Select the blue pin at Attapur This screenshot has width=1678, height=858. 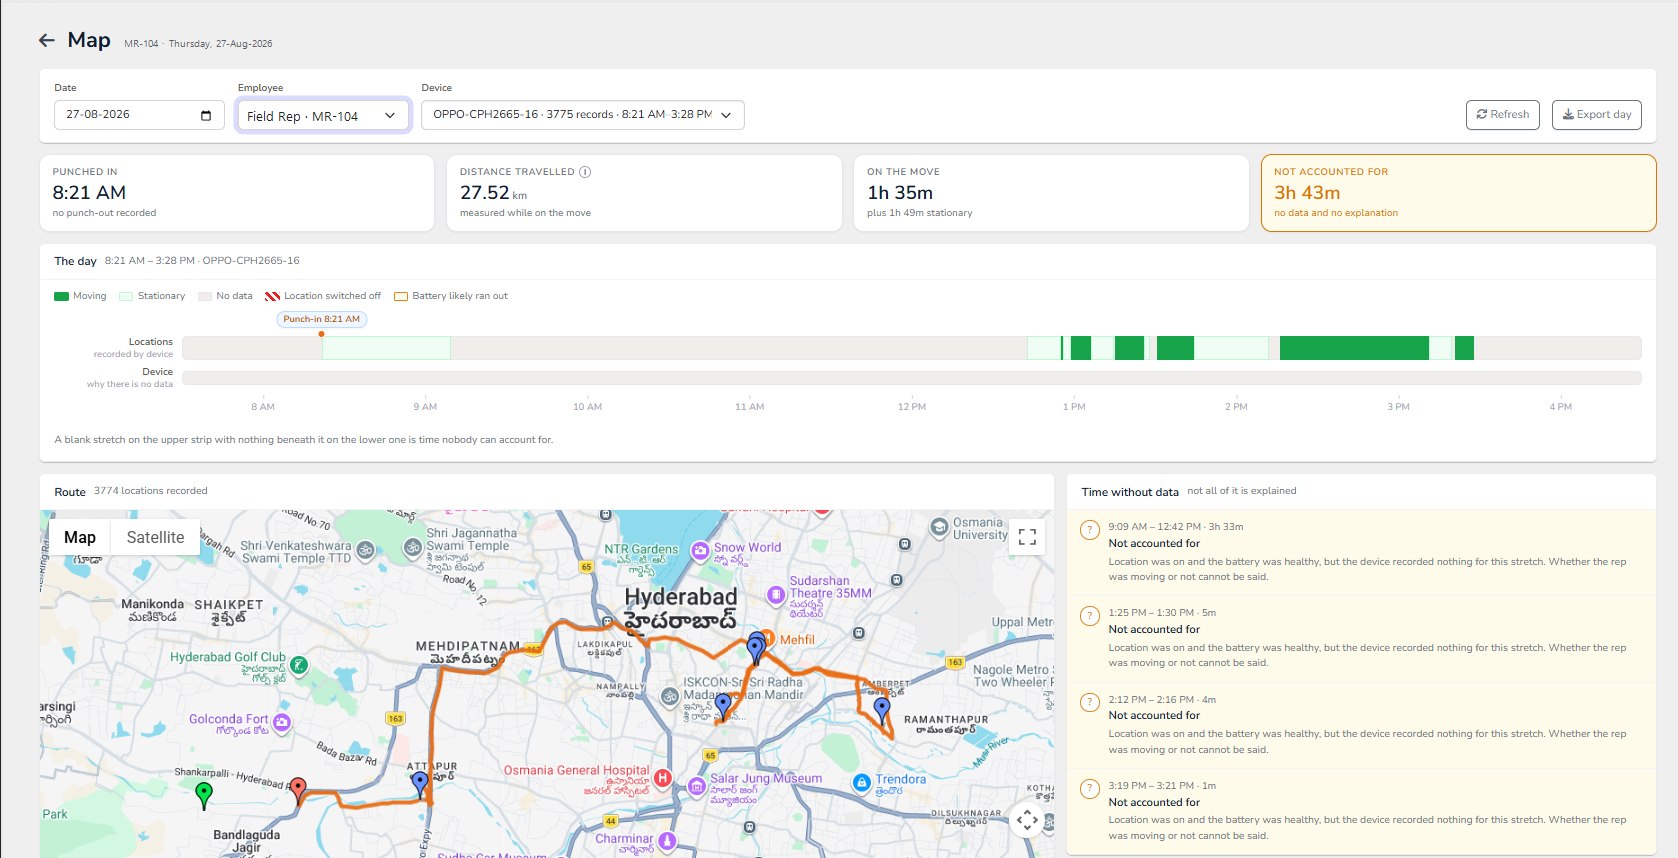(420, 784)
